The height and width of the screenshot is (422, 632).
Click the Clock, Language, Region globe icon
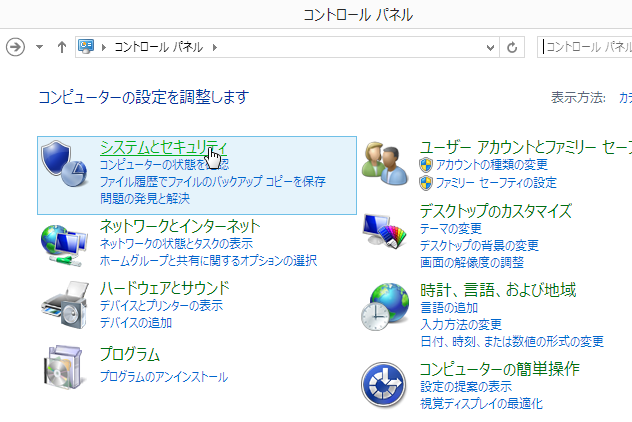click(385, 307)
